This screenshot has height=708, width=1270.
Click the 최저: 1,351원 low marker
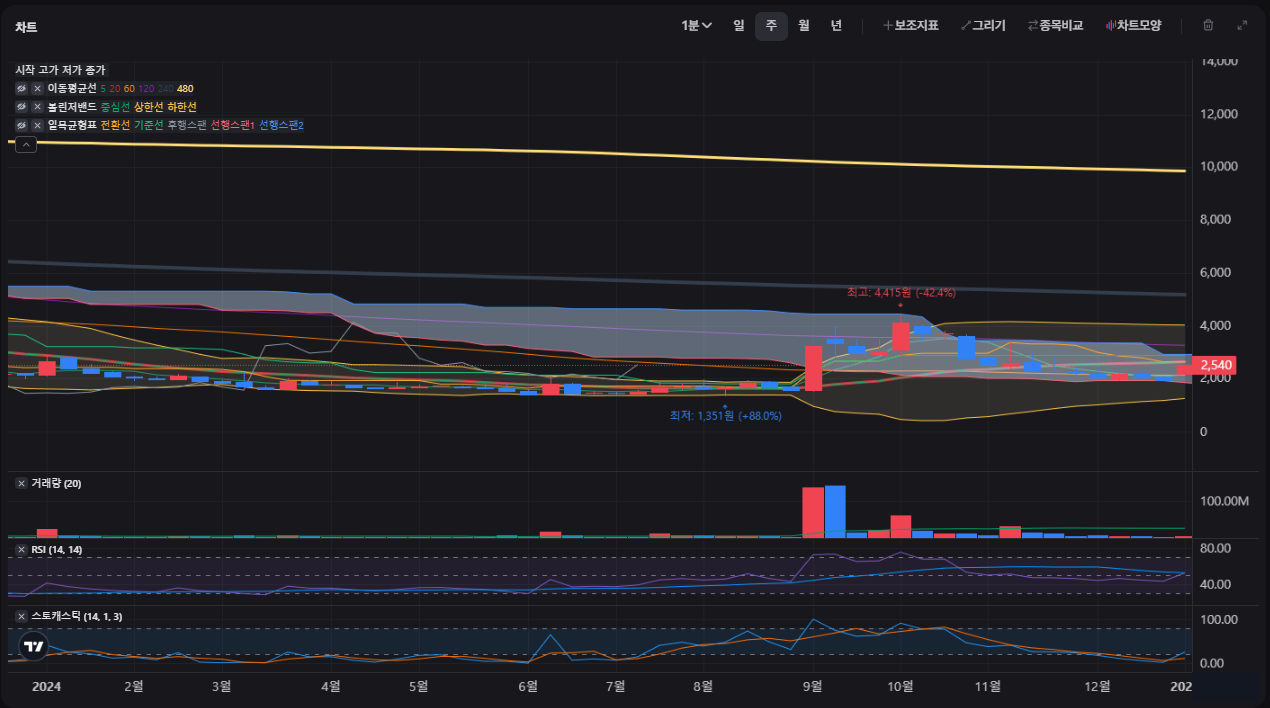point(725,415)
